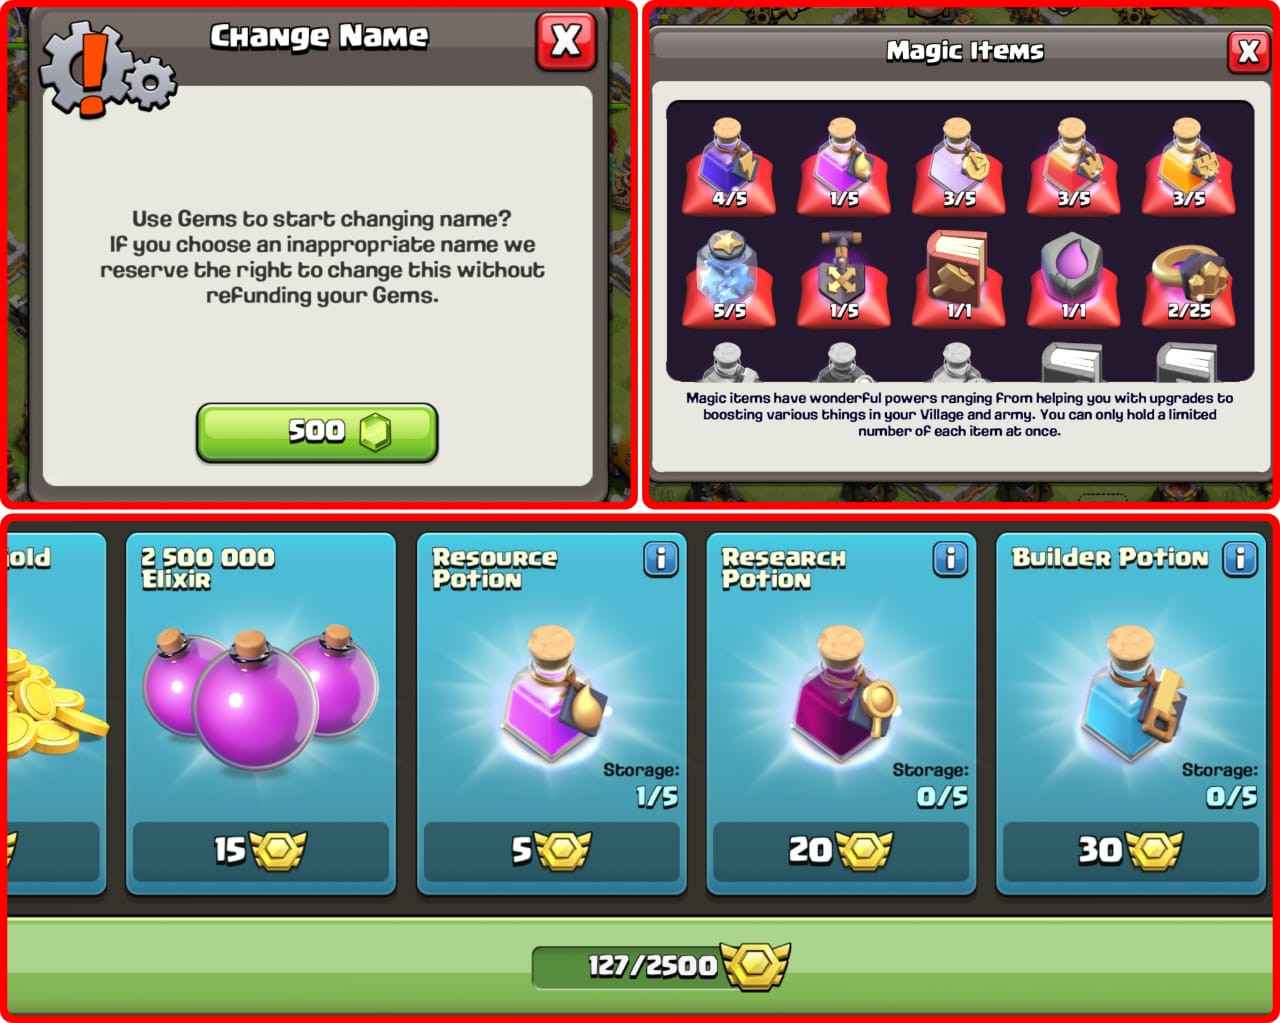This screenshot has height=1023, width=1280.
Task: Select the 1/1 elixir rune item
Action: [x=1073, y=277]
